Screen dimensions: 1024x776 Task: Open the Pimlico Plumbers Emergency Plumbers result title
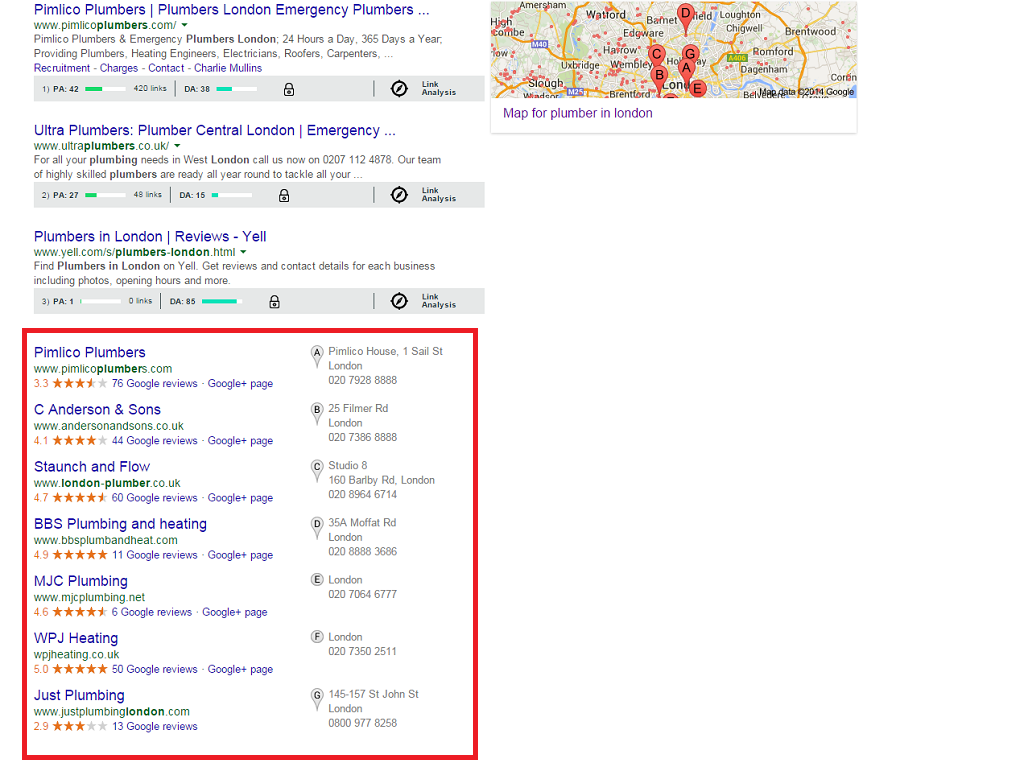pos(232,10)
